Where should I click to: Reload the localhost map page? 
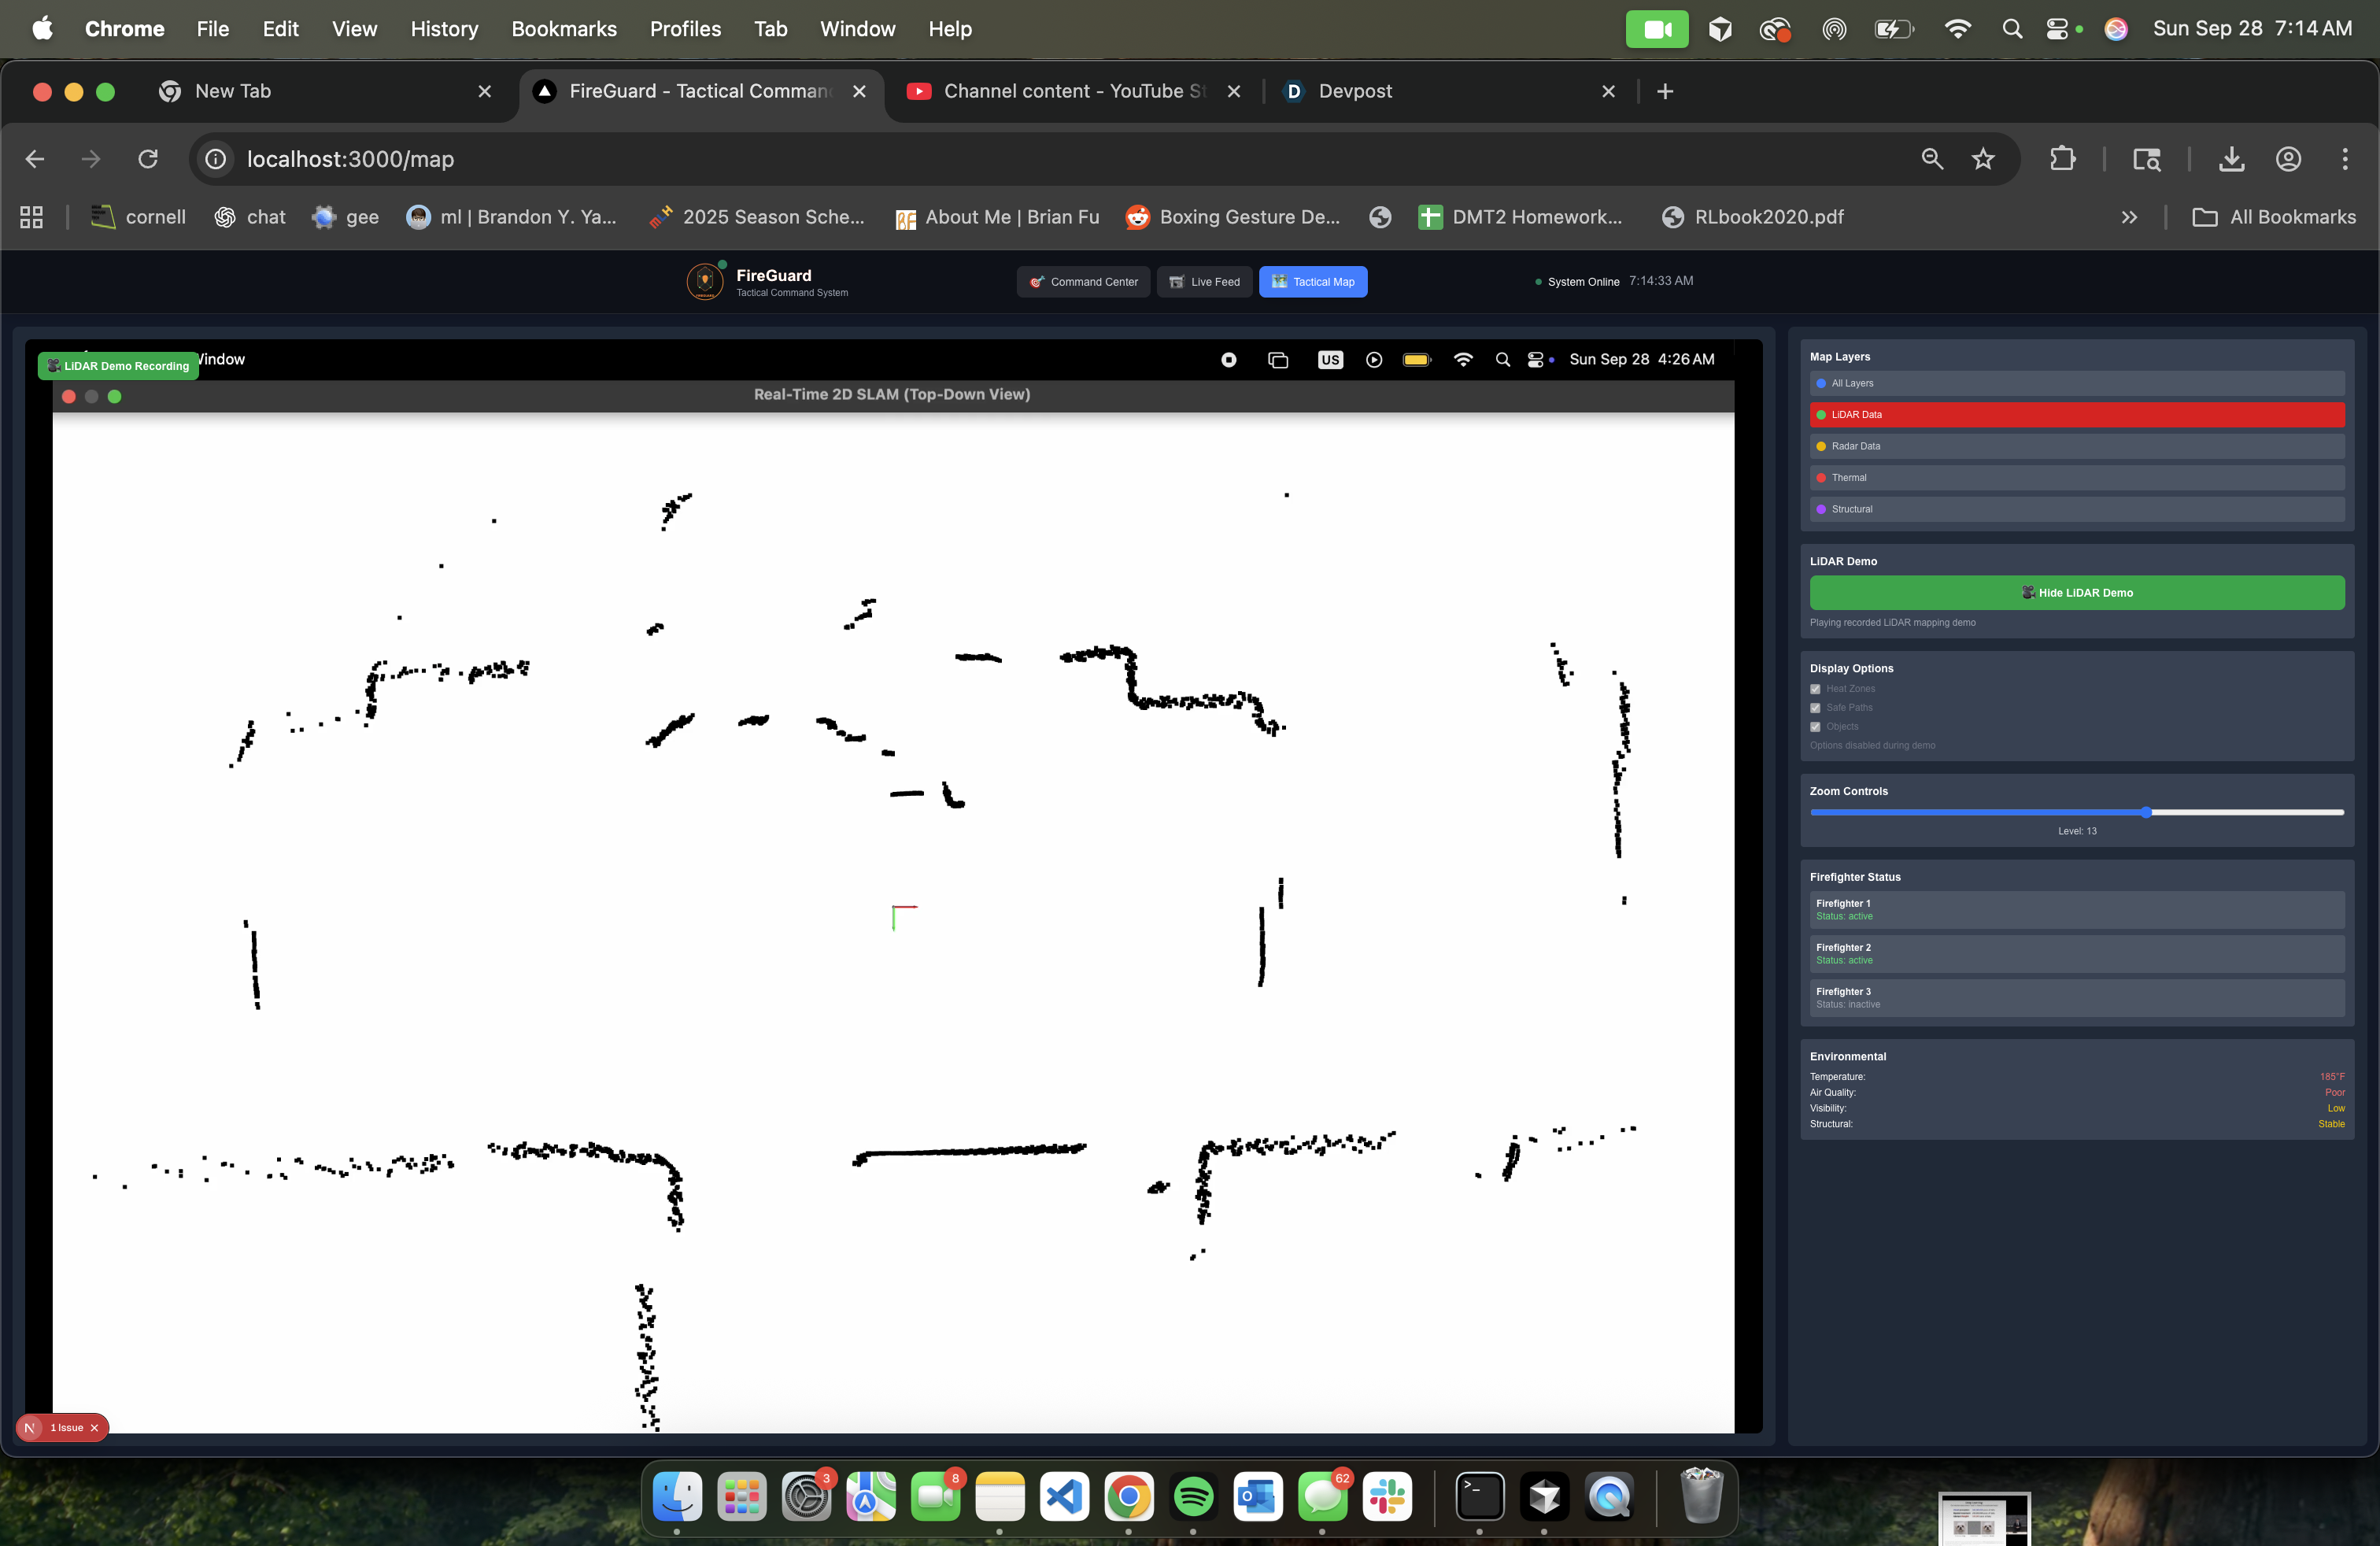(148, 159)
